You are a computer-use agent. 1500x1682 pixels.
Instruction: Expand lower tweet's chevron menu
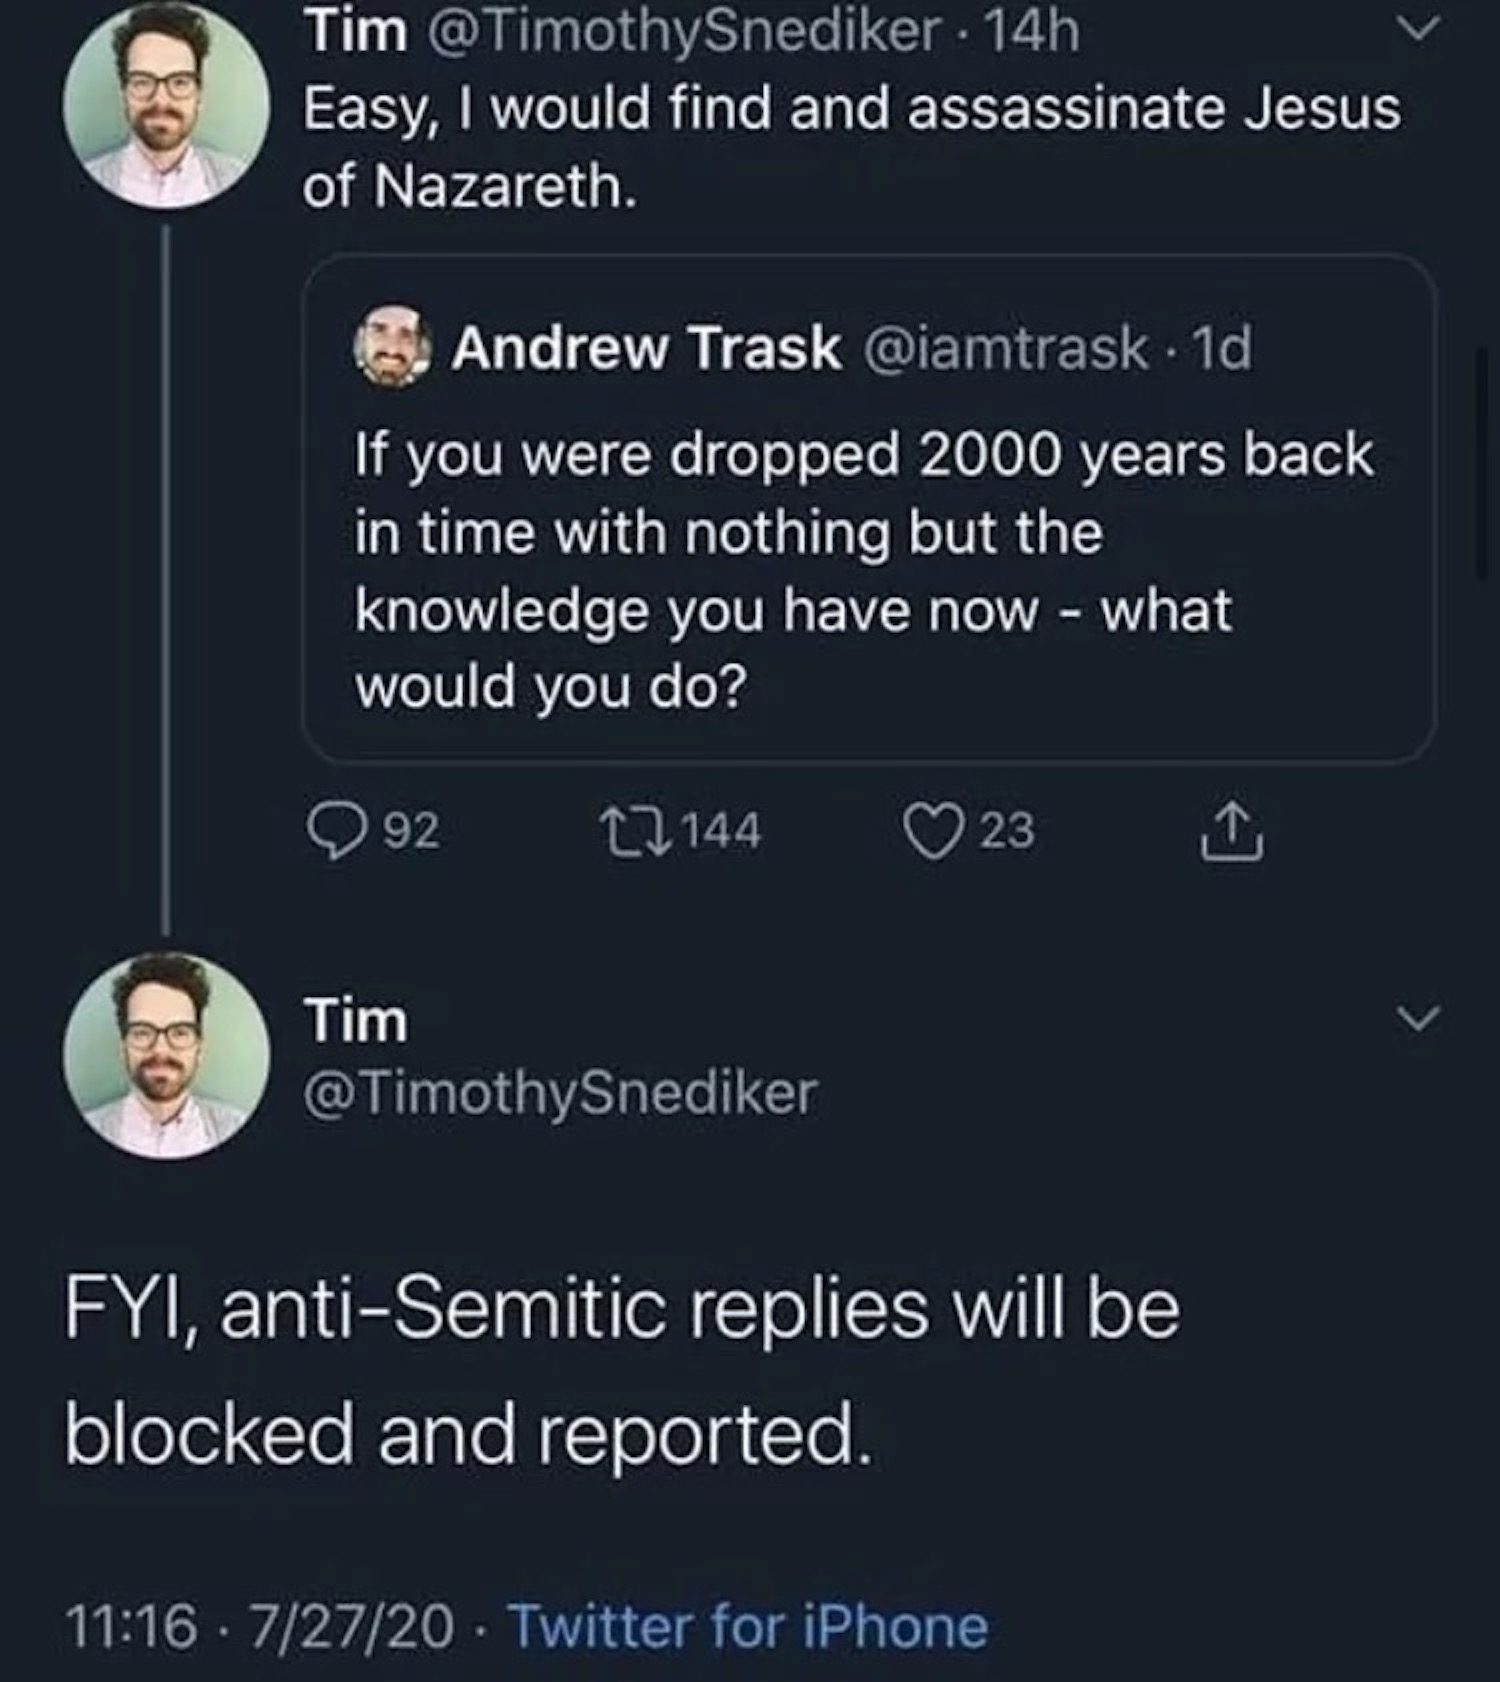click(x=1419, y=1019)
